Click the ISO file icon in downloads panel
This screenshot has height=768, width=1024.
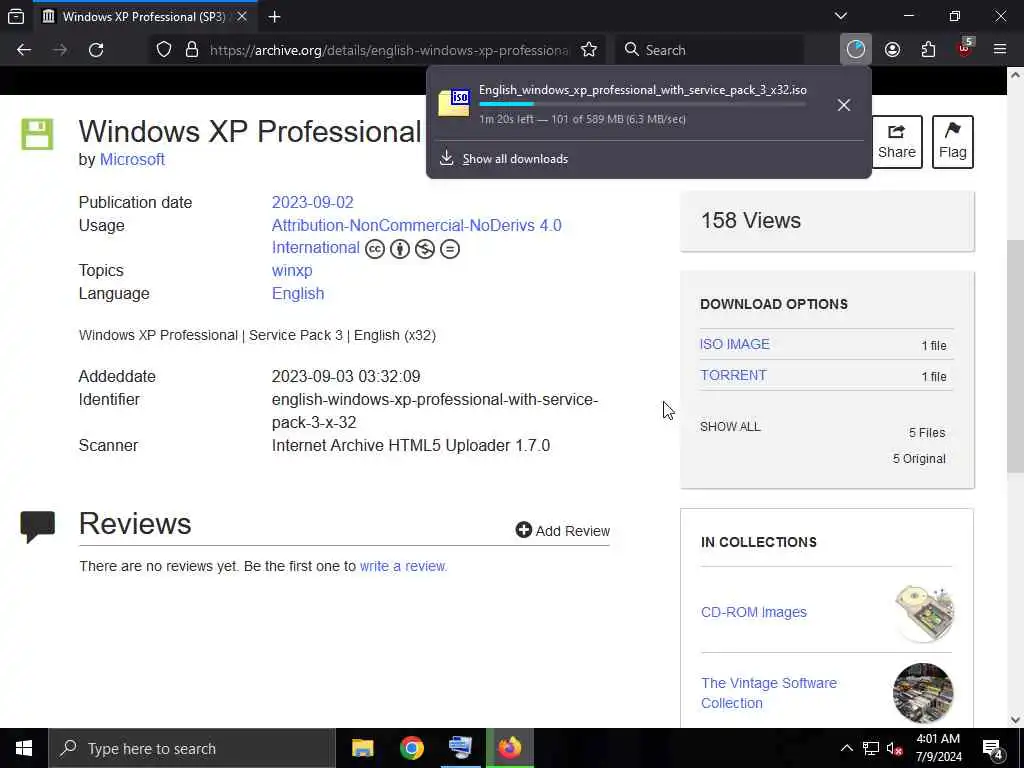[454, 103]
